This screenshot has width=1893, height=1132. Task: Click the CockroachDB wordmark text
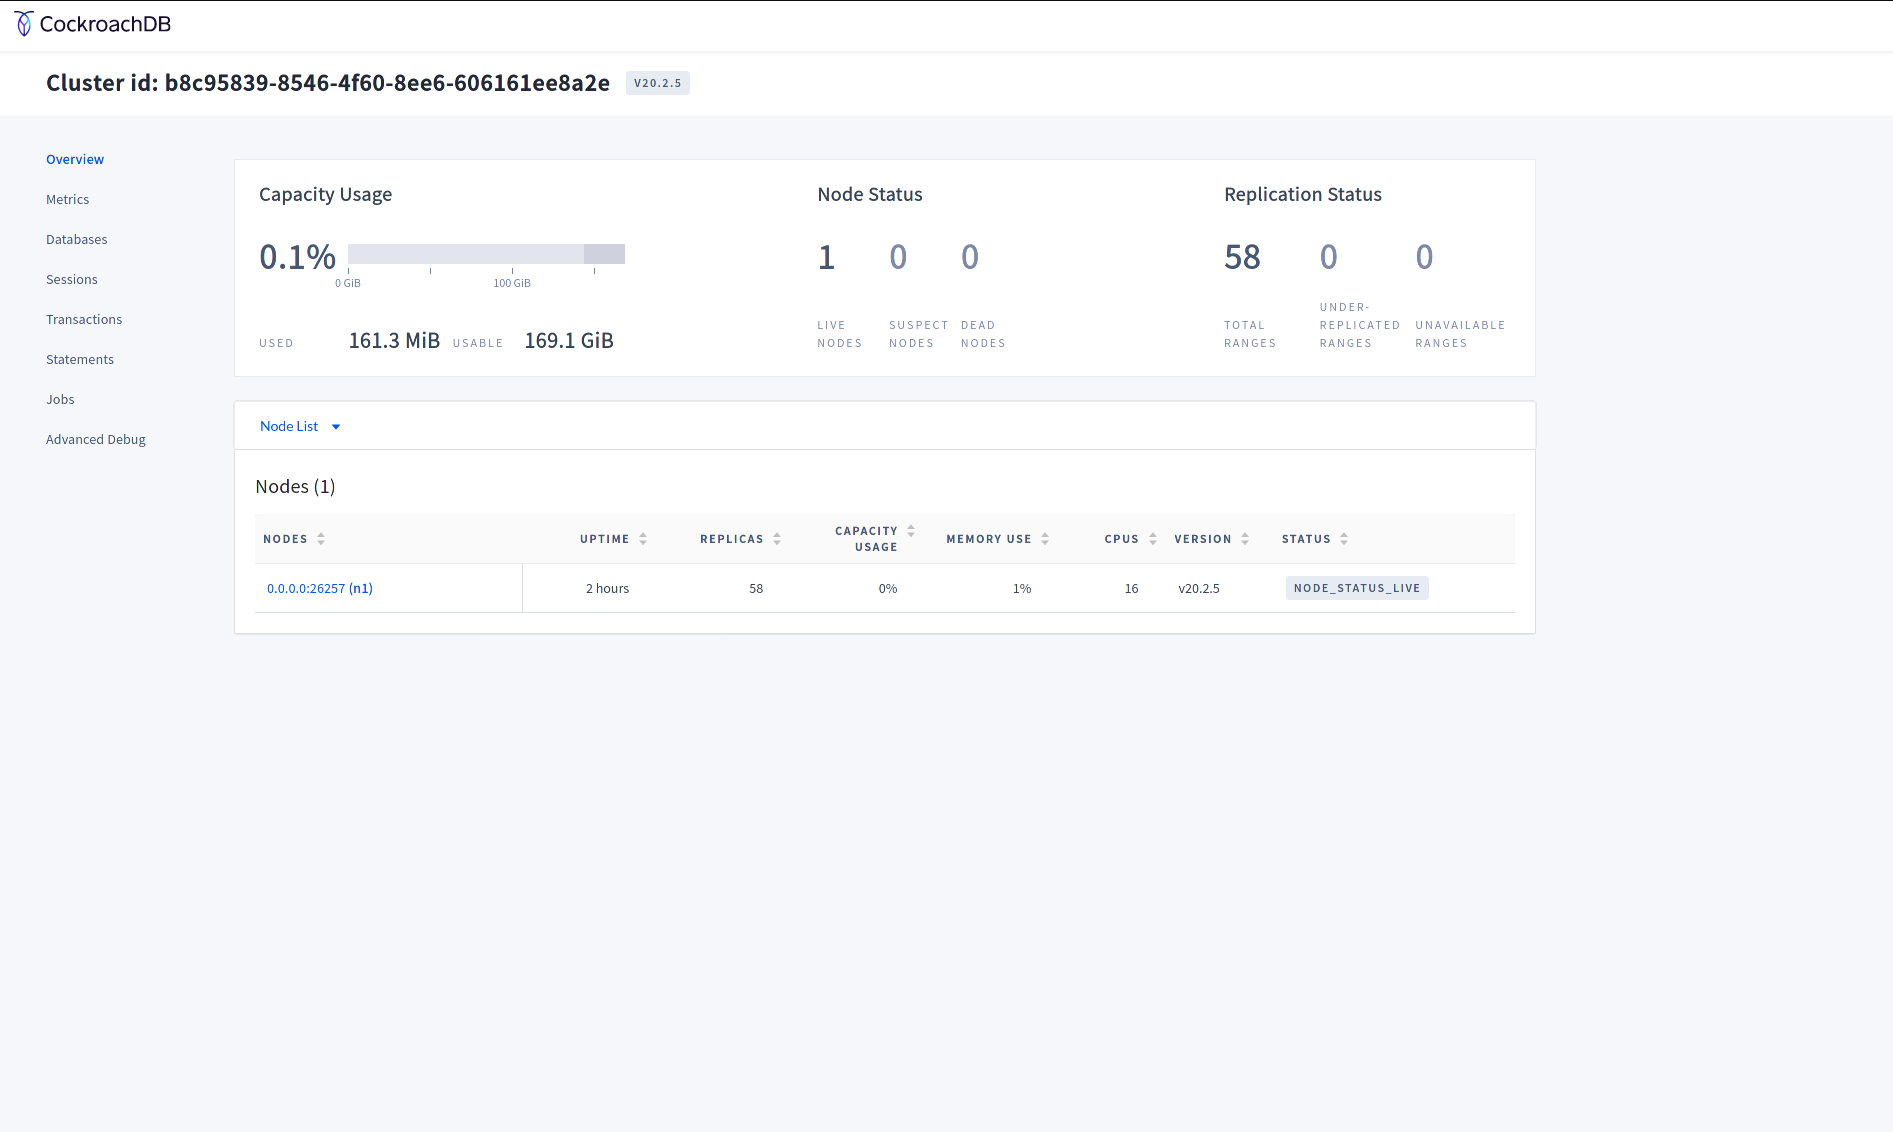[105, 24]
